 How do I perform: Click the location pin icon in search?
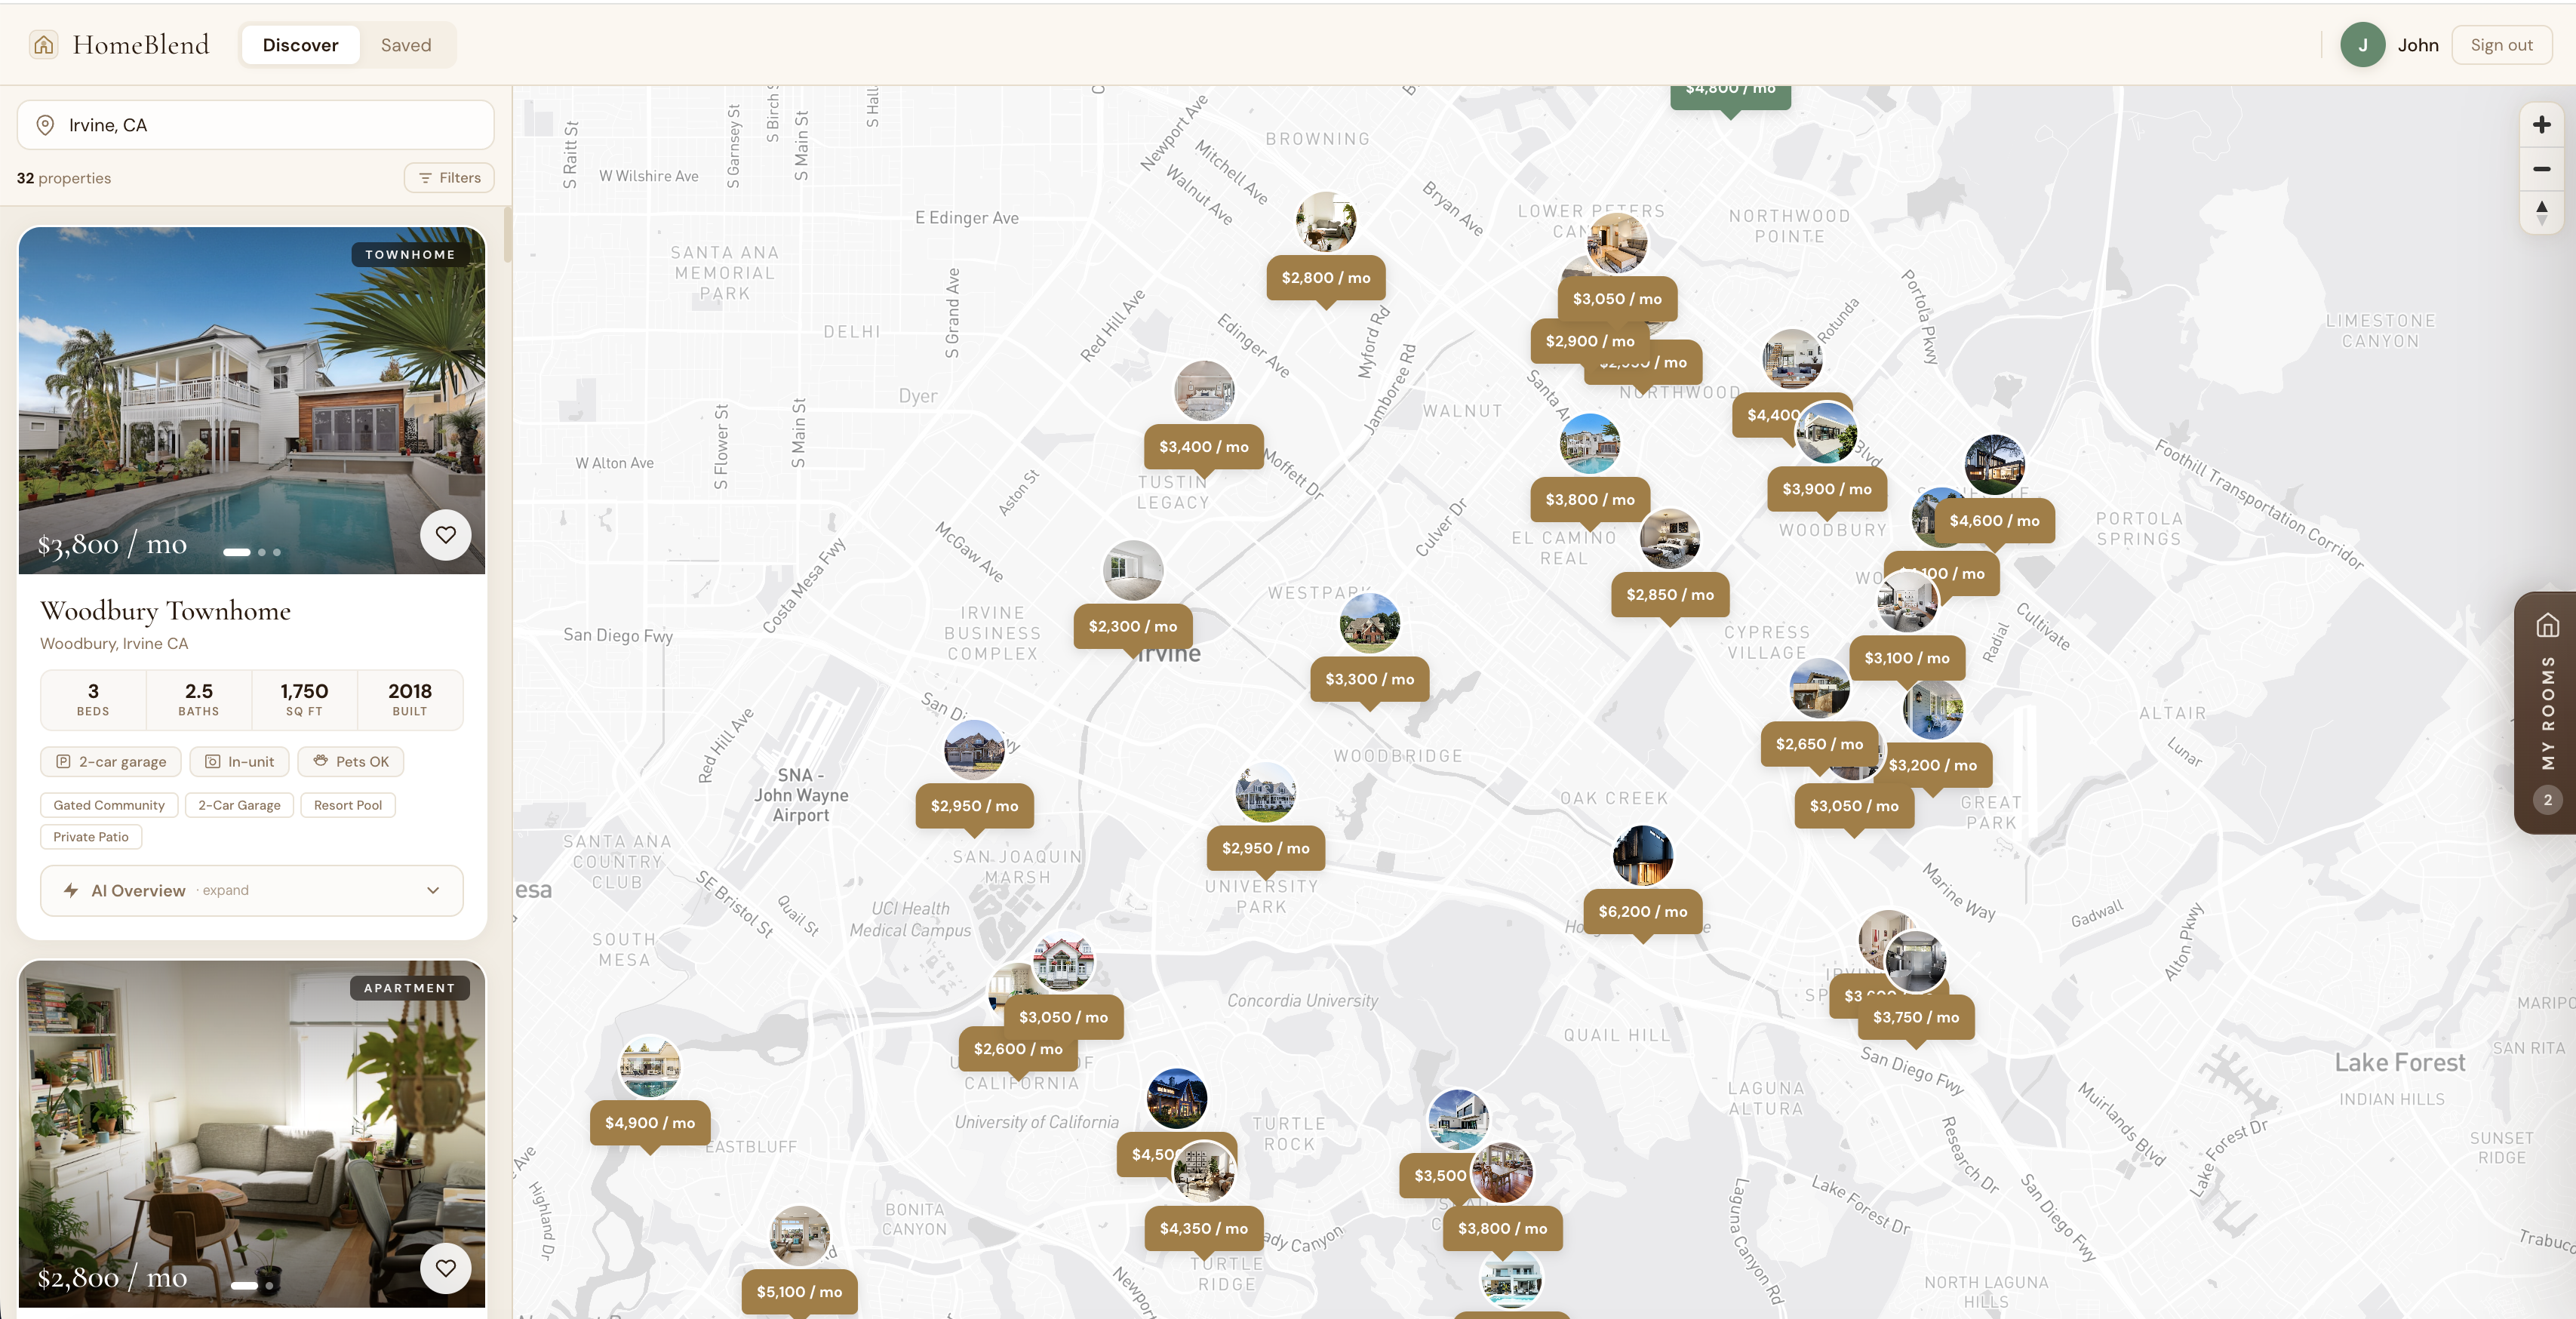point(45,125)
